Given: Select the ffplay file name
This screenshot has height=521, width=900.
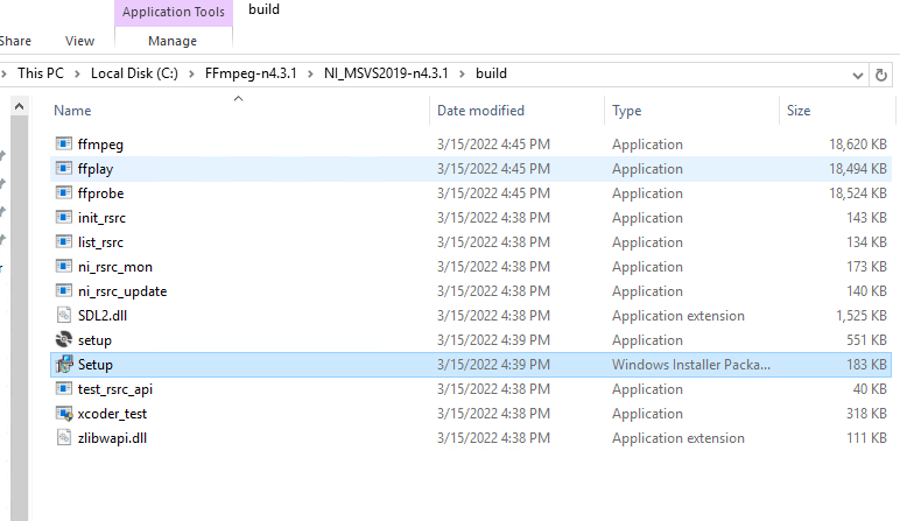Looking at the screenshot, I should pyautogui.click(x=96, y=169).
